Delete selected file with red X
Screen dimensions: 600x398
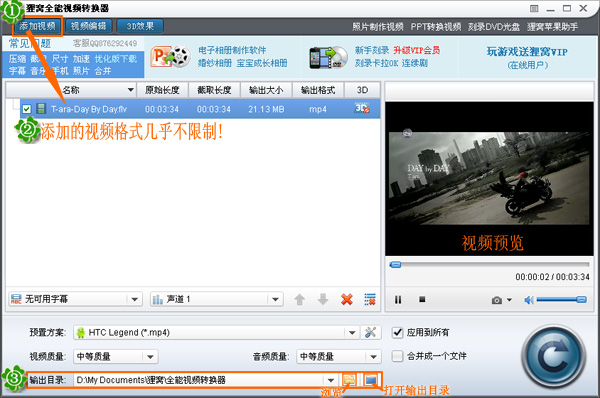tap(347, 299)
